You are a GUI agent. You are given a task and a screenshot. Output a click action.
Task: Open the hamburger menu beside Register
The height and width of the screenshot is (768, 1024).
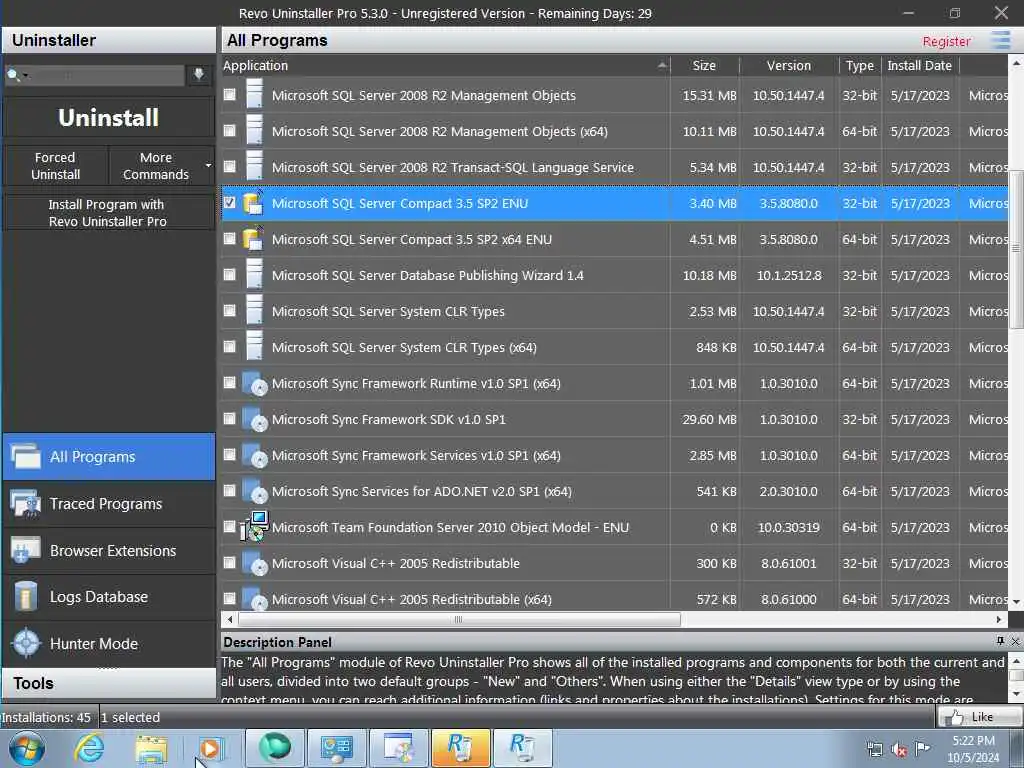(1000, 40)
